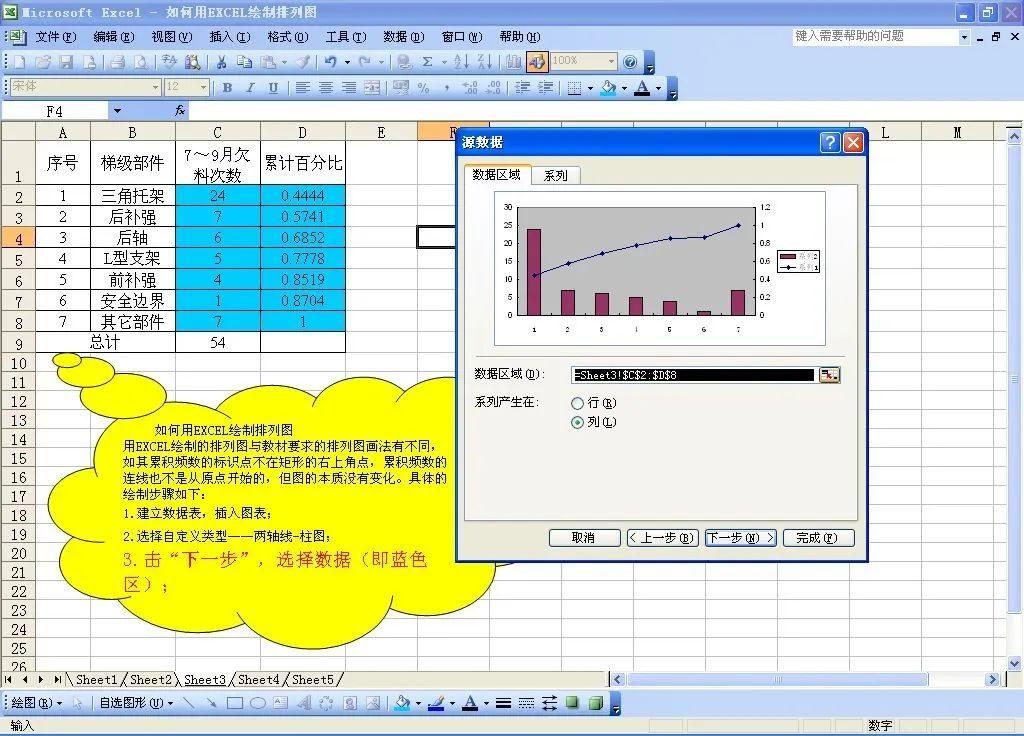Click the Chart Wizard icon
Image resolution: width=1024 pixels, height=736 pixels.
tap(514, 62)
